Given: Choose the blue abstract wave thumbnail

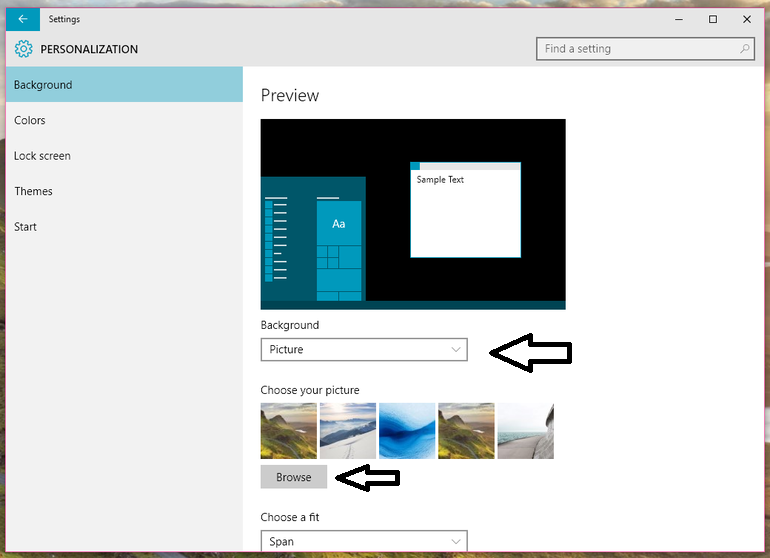Looking at the screenshot, I should pos(407,431).
